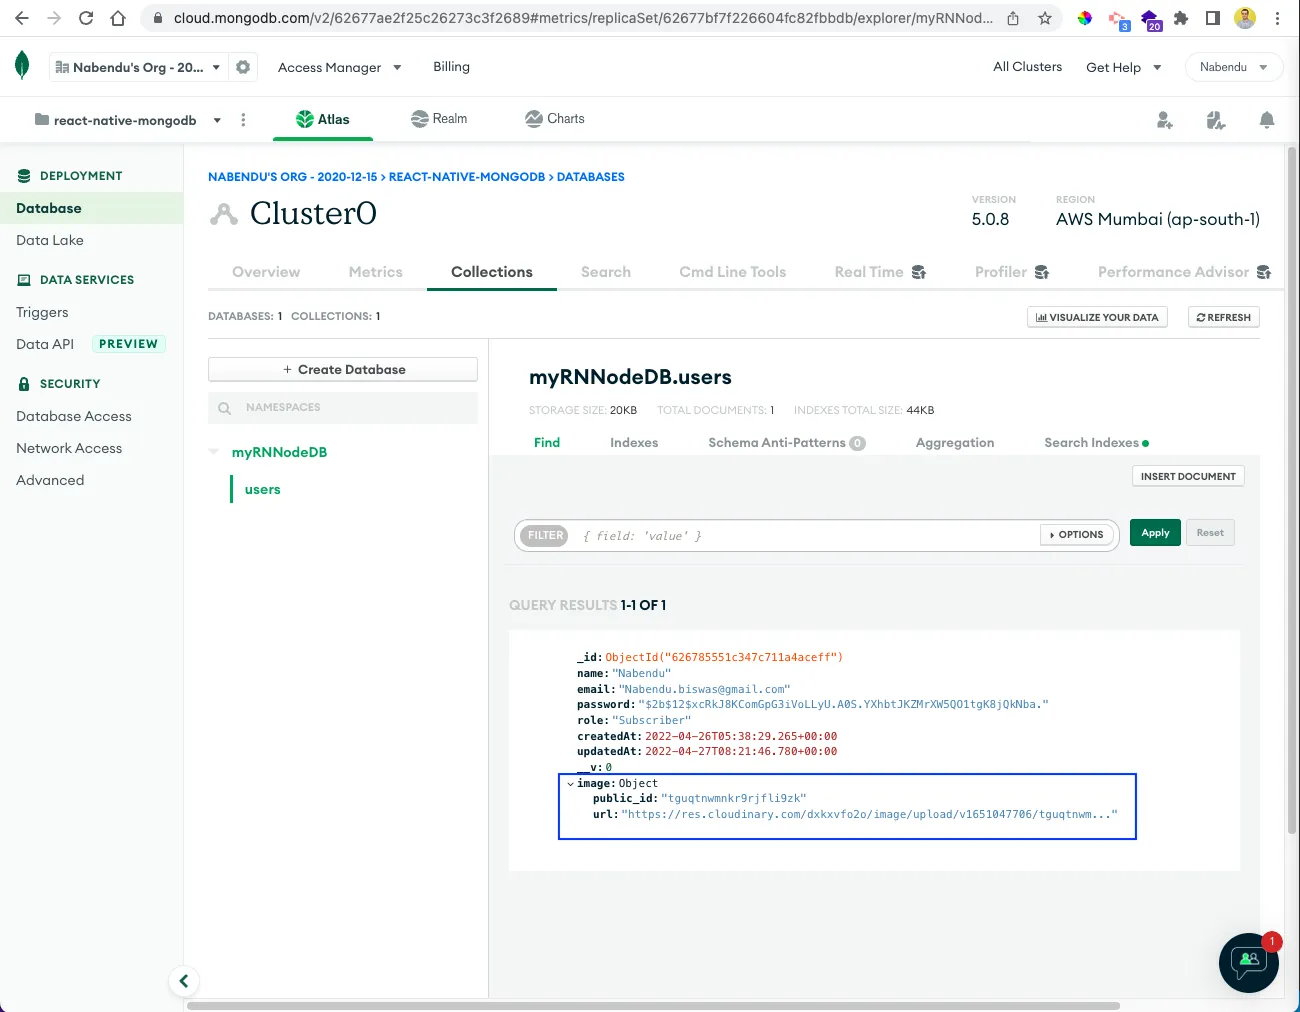Switch to the Realm tab
The image size is (1300, 1012).
(x=439, y=119)
